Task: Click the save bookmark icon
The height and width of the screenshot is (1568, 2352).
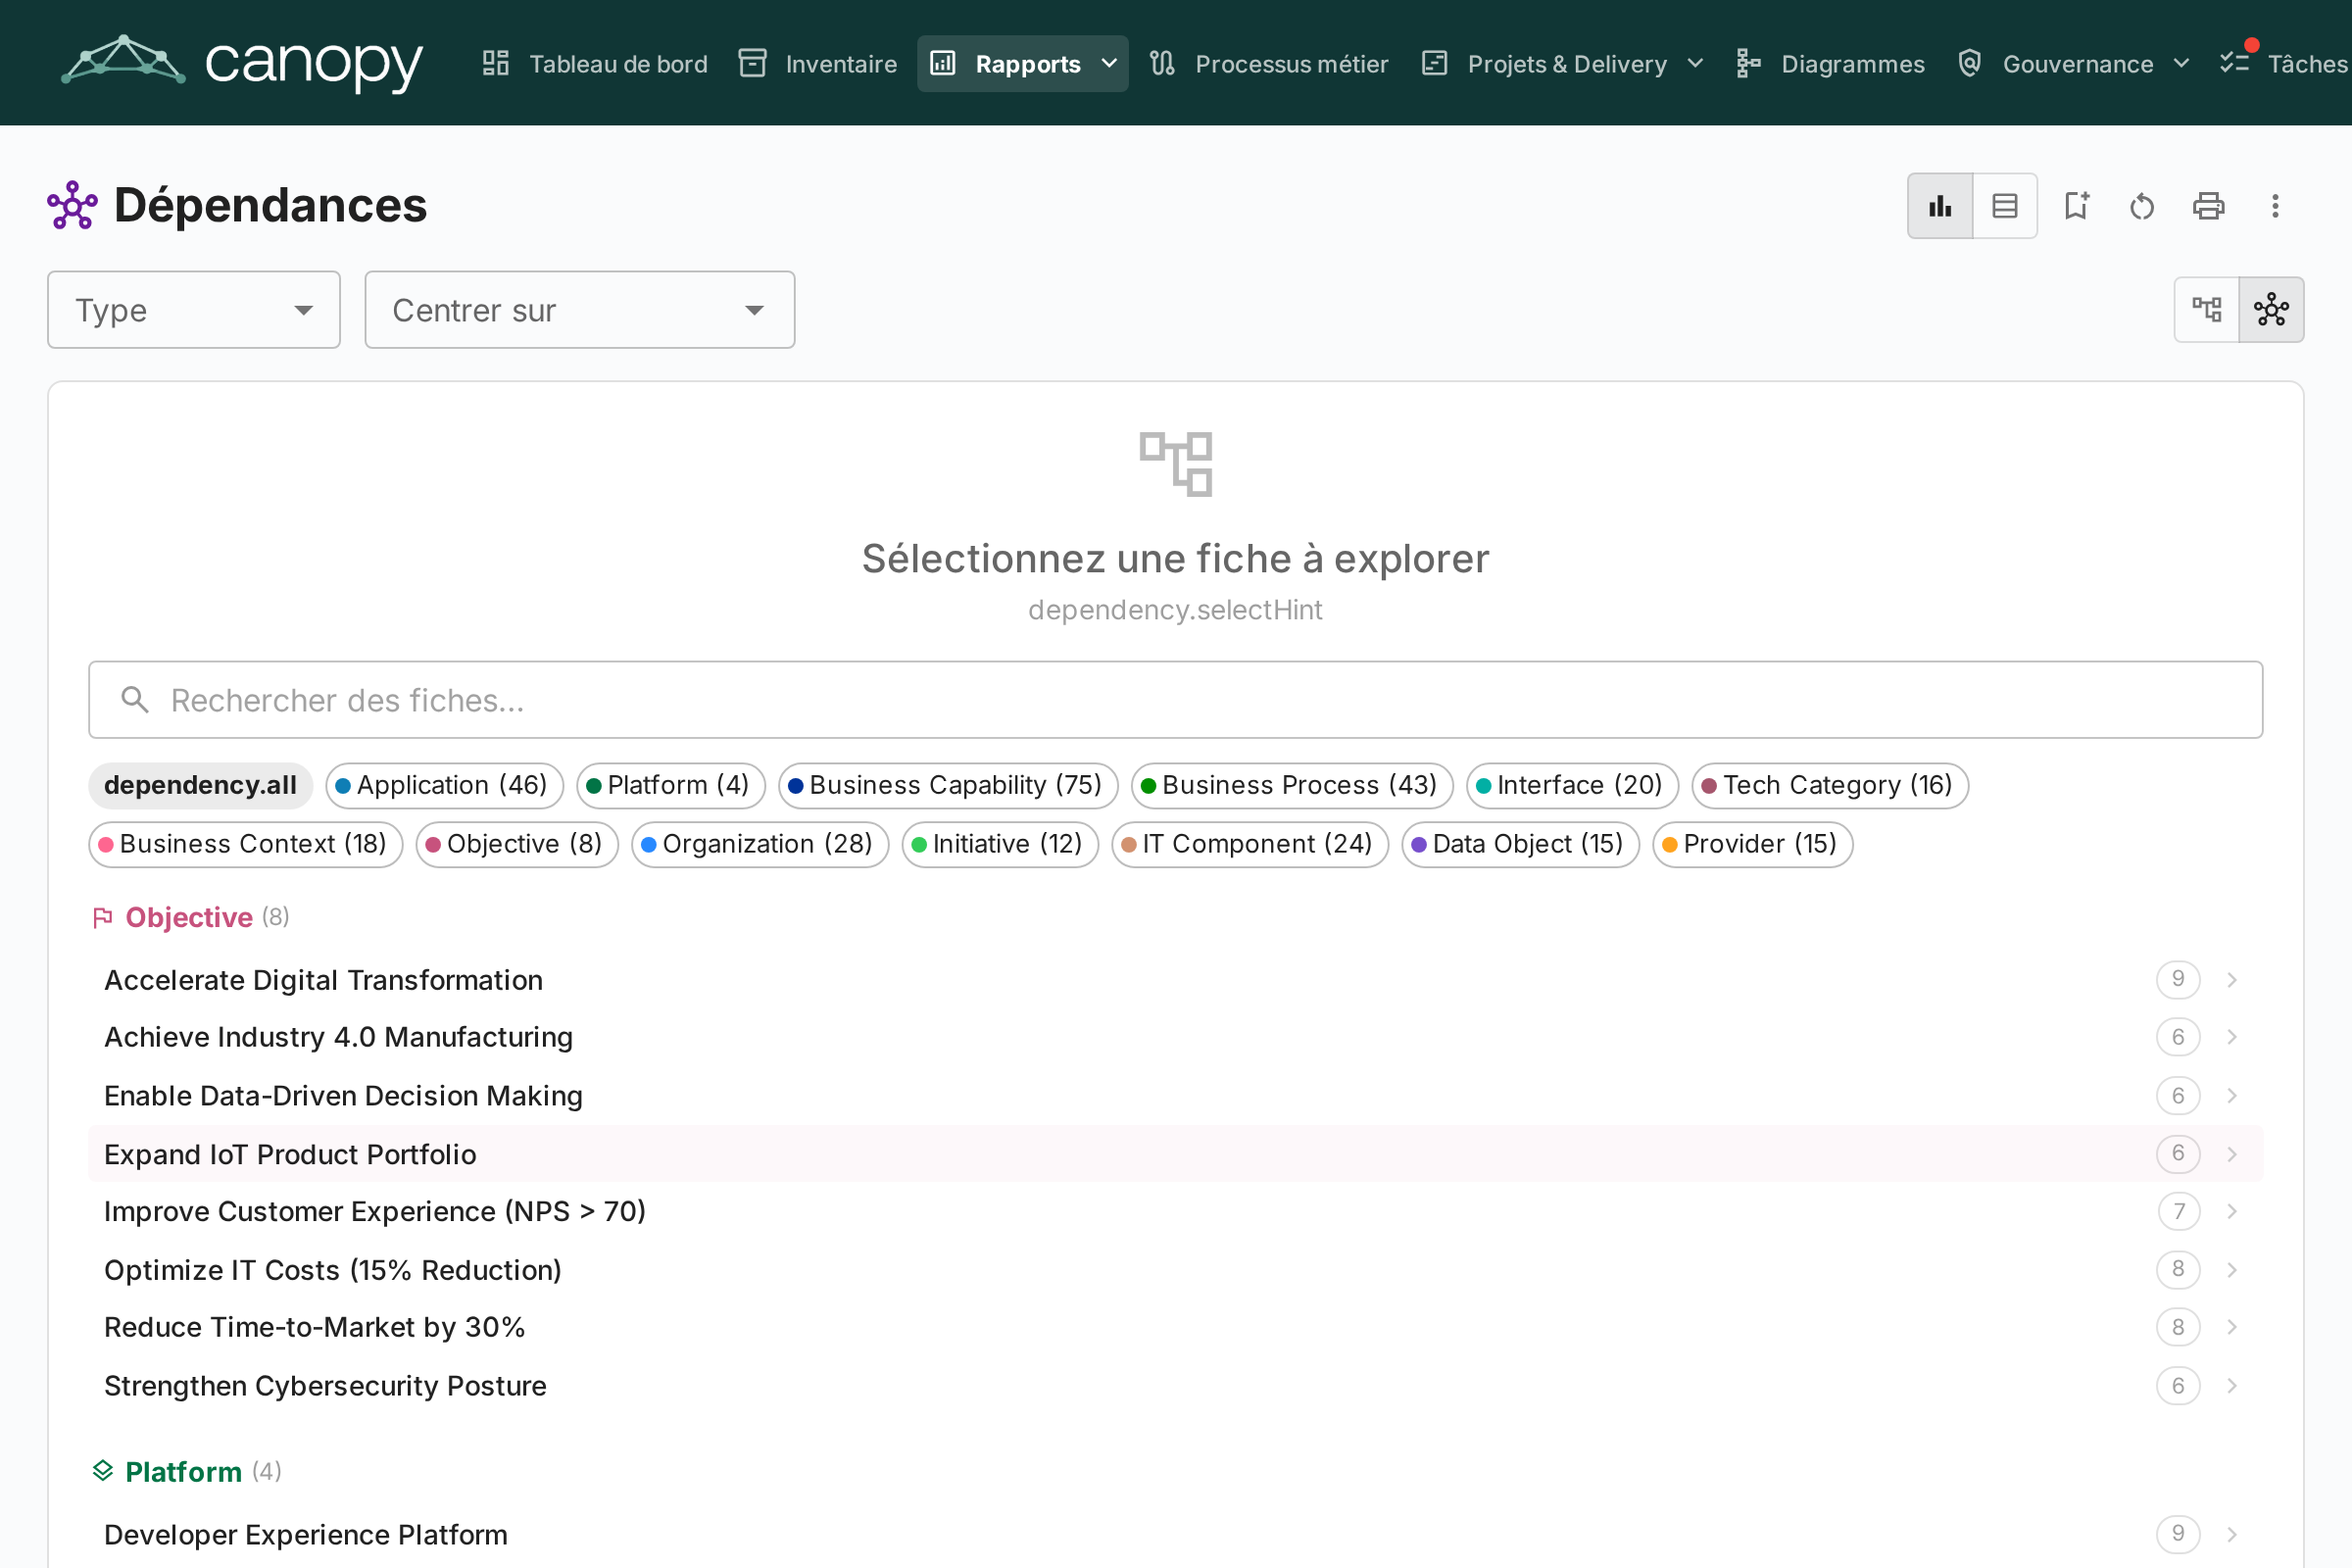Action: pyautogui.click(x=2076, y=206)
